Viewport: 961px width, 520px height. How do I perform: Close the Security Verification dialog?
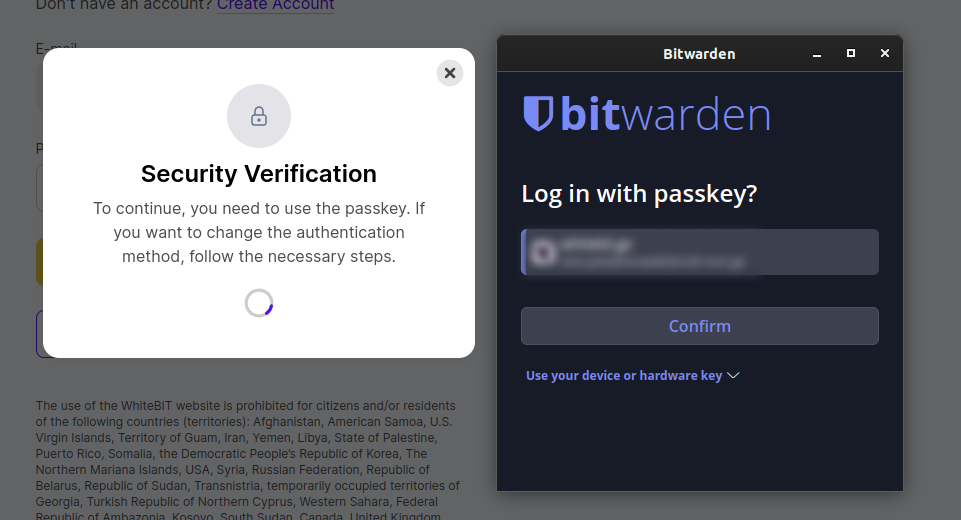pyautogui.click(x=450, y=73)
